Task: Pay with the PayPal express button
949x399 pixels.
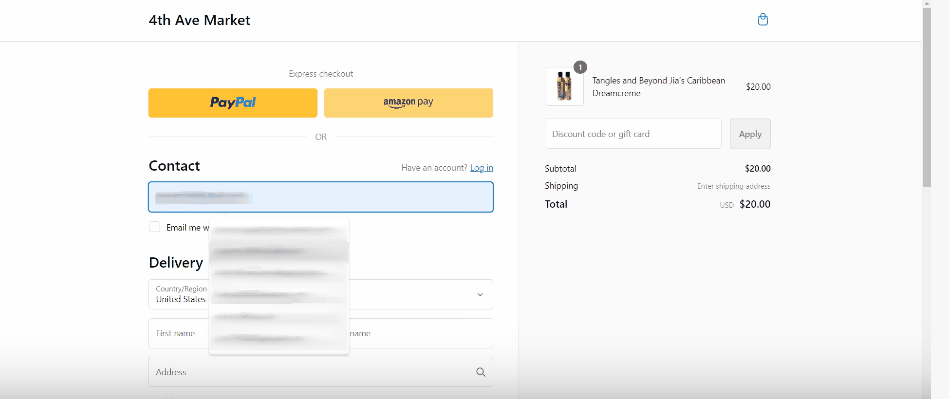Action: click(232, 103)
